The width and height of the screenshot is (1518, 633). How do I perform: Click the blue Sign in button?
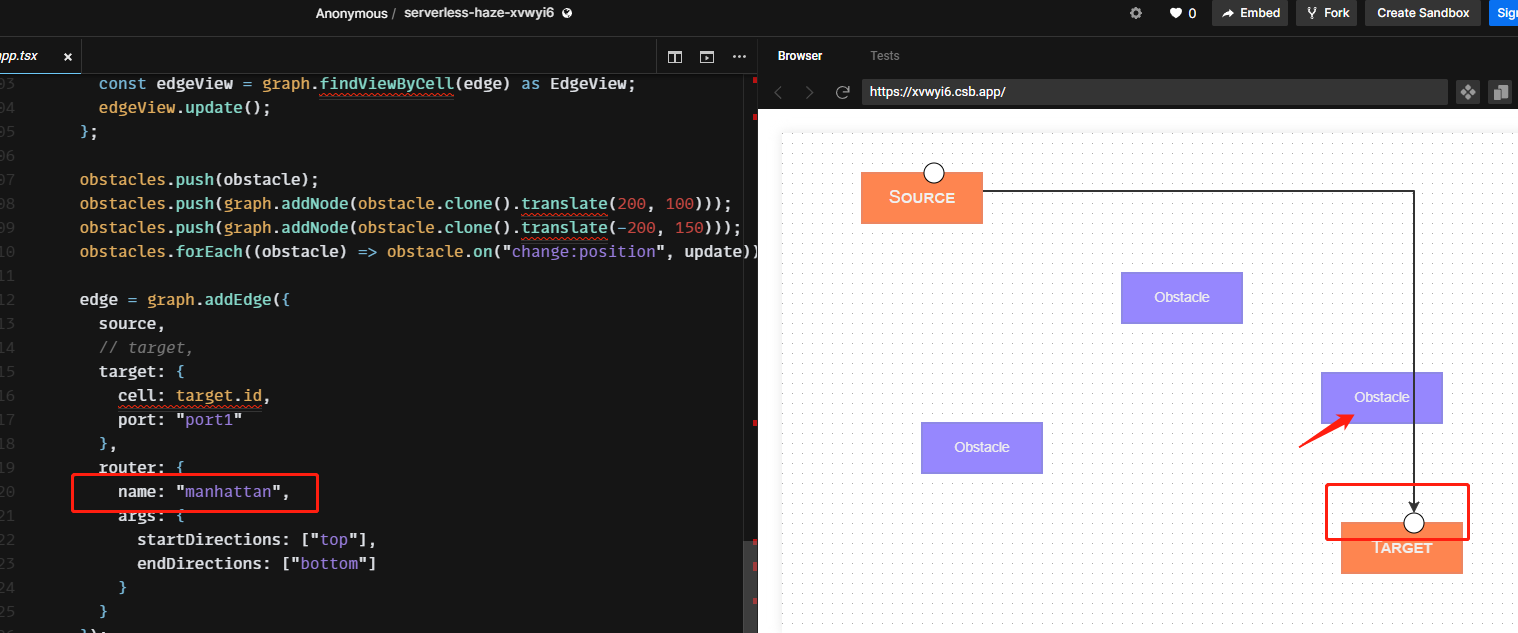1504,13
